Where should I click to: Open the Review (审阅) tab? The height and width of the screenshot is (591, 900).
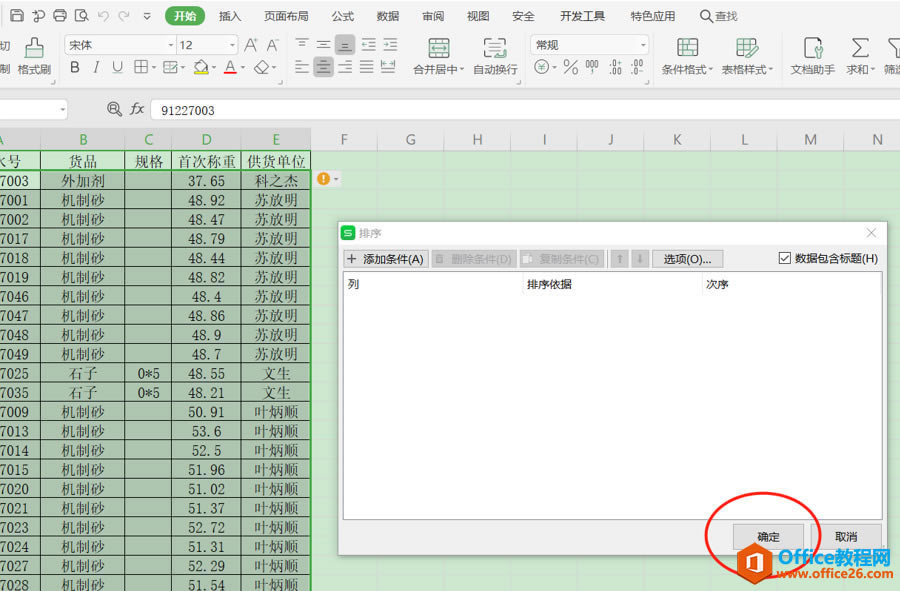point(432,16)
